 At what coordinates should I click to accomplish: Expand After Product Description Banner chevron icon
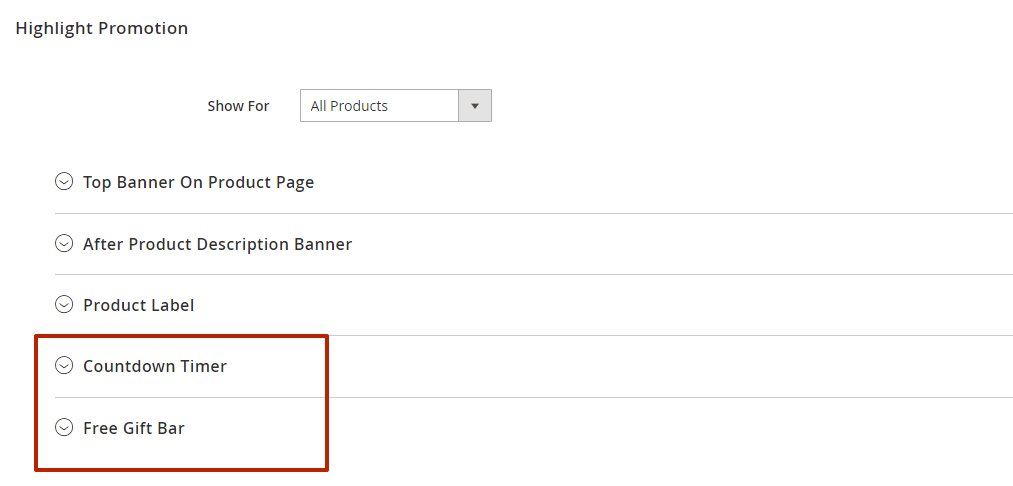click(63, 244)
